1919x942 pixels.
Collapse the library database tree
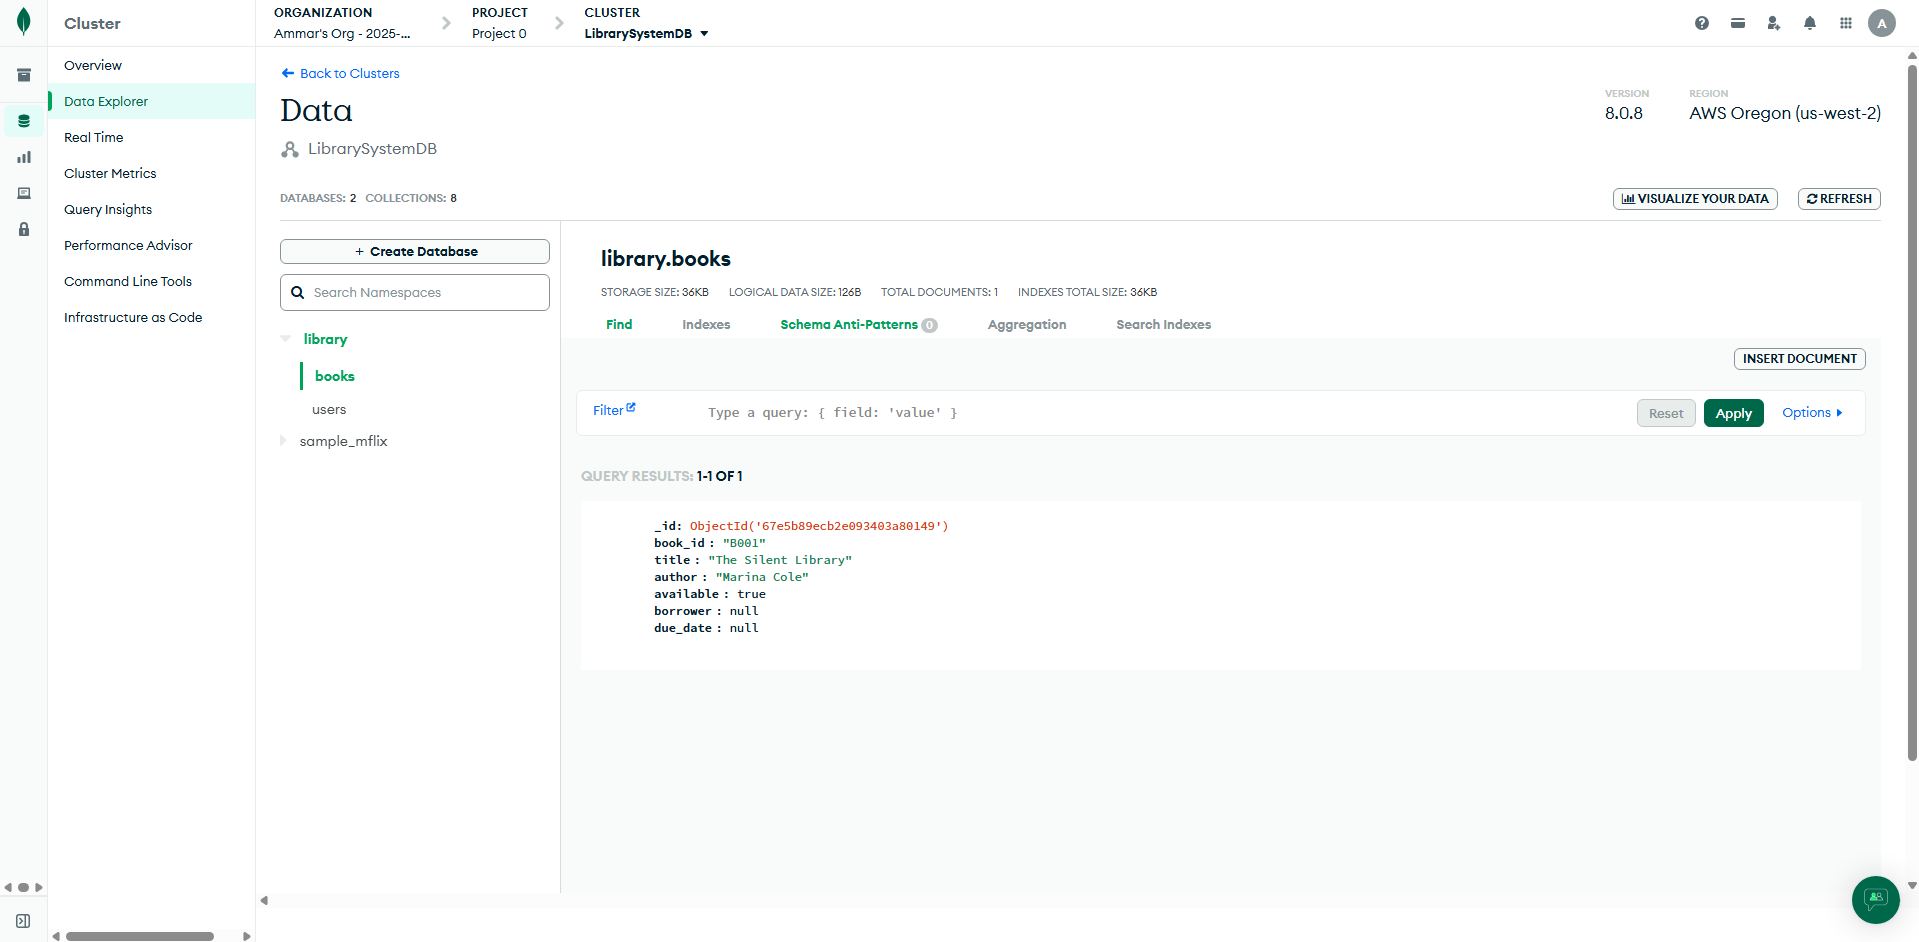pos(285,339)
